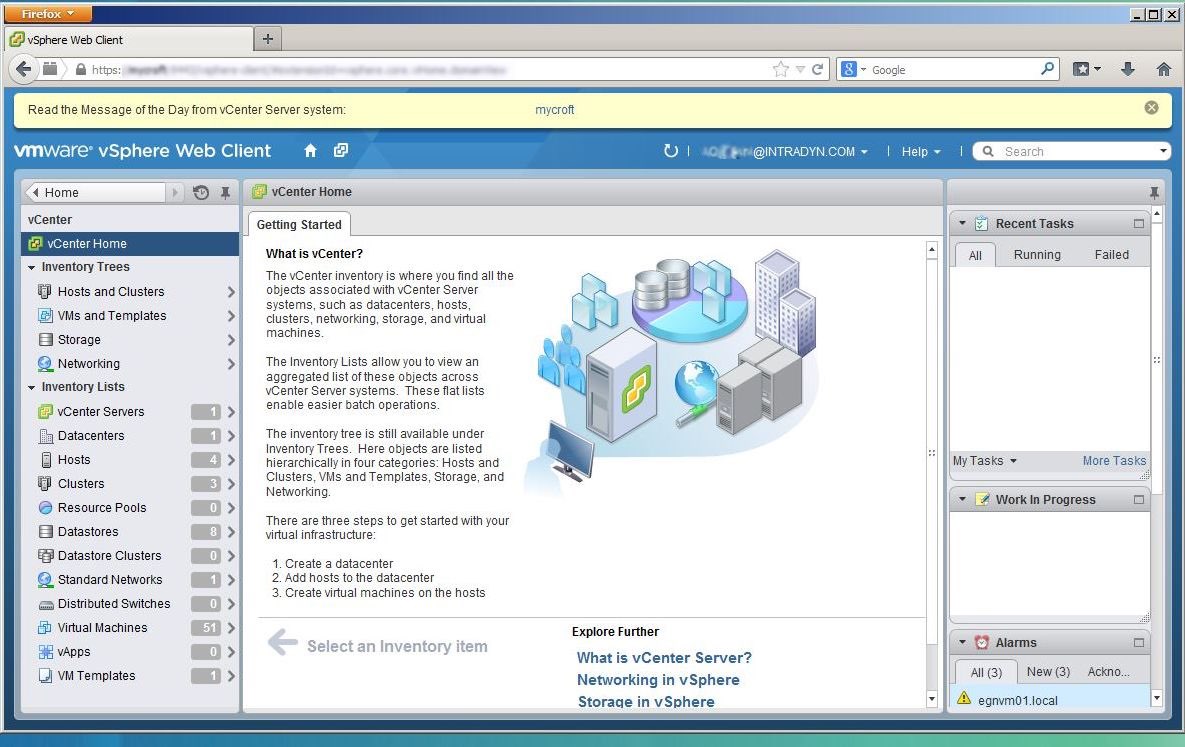Refresh the vSphere client view
This screenshot has width=1185, height=747.
click(x=670, y=150)
